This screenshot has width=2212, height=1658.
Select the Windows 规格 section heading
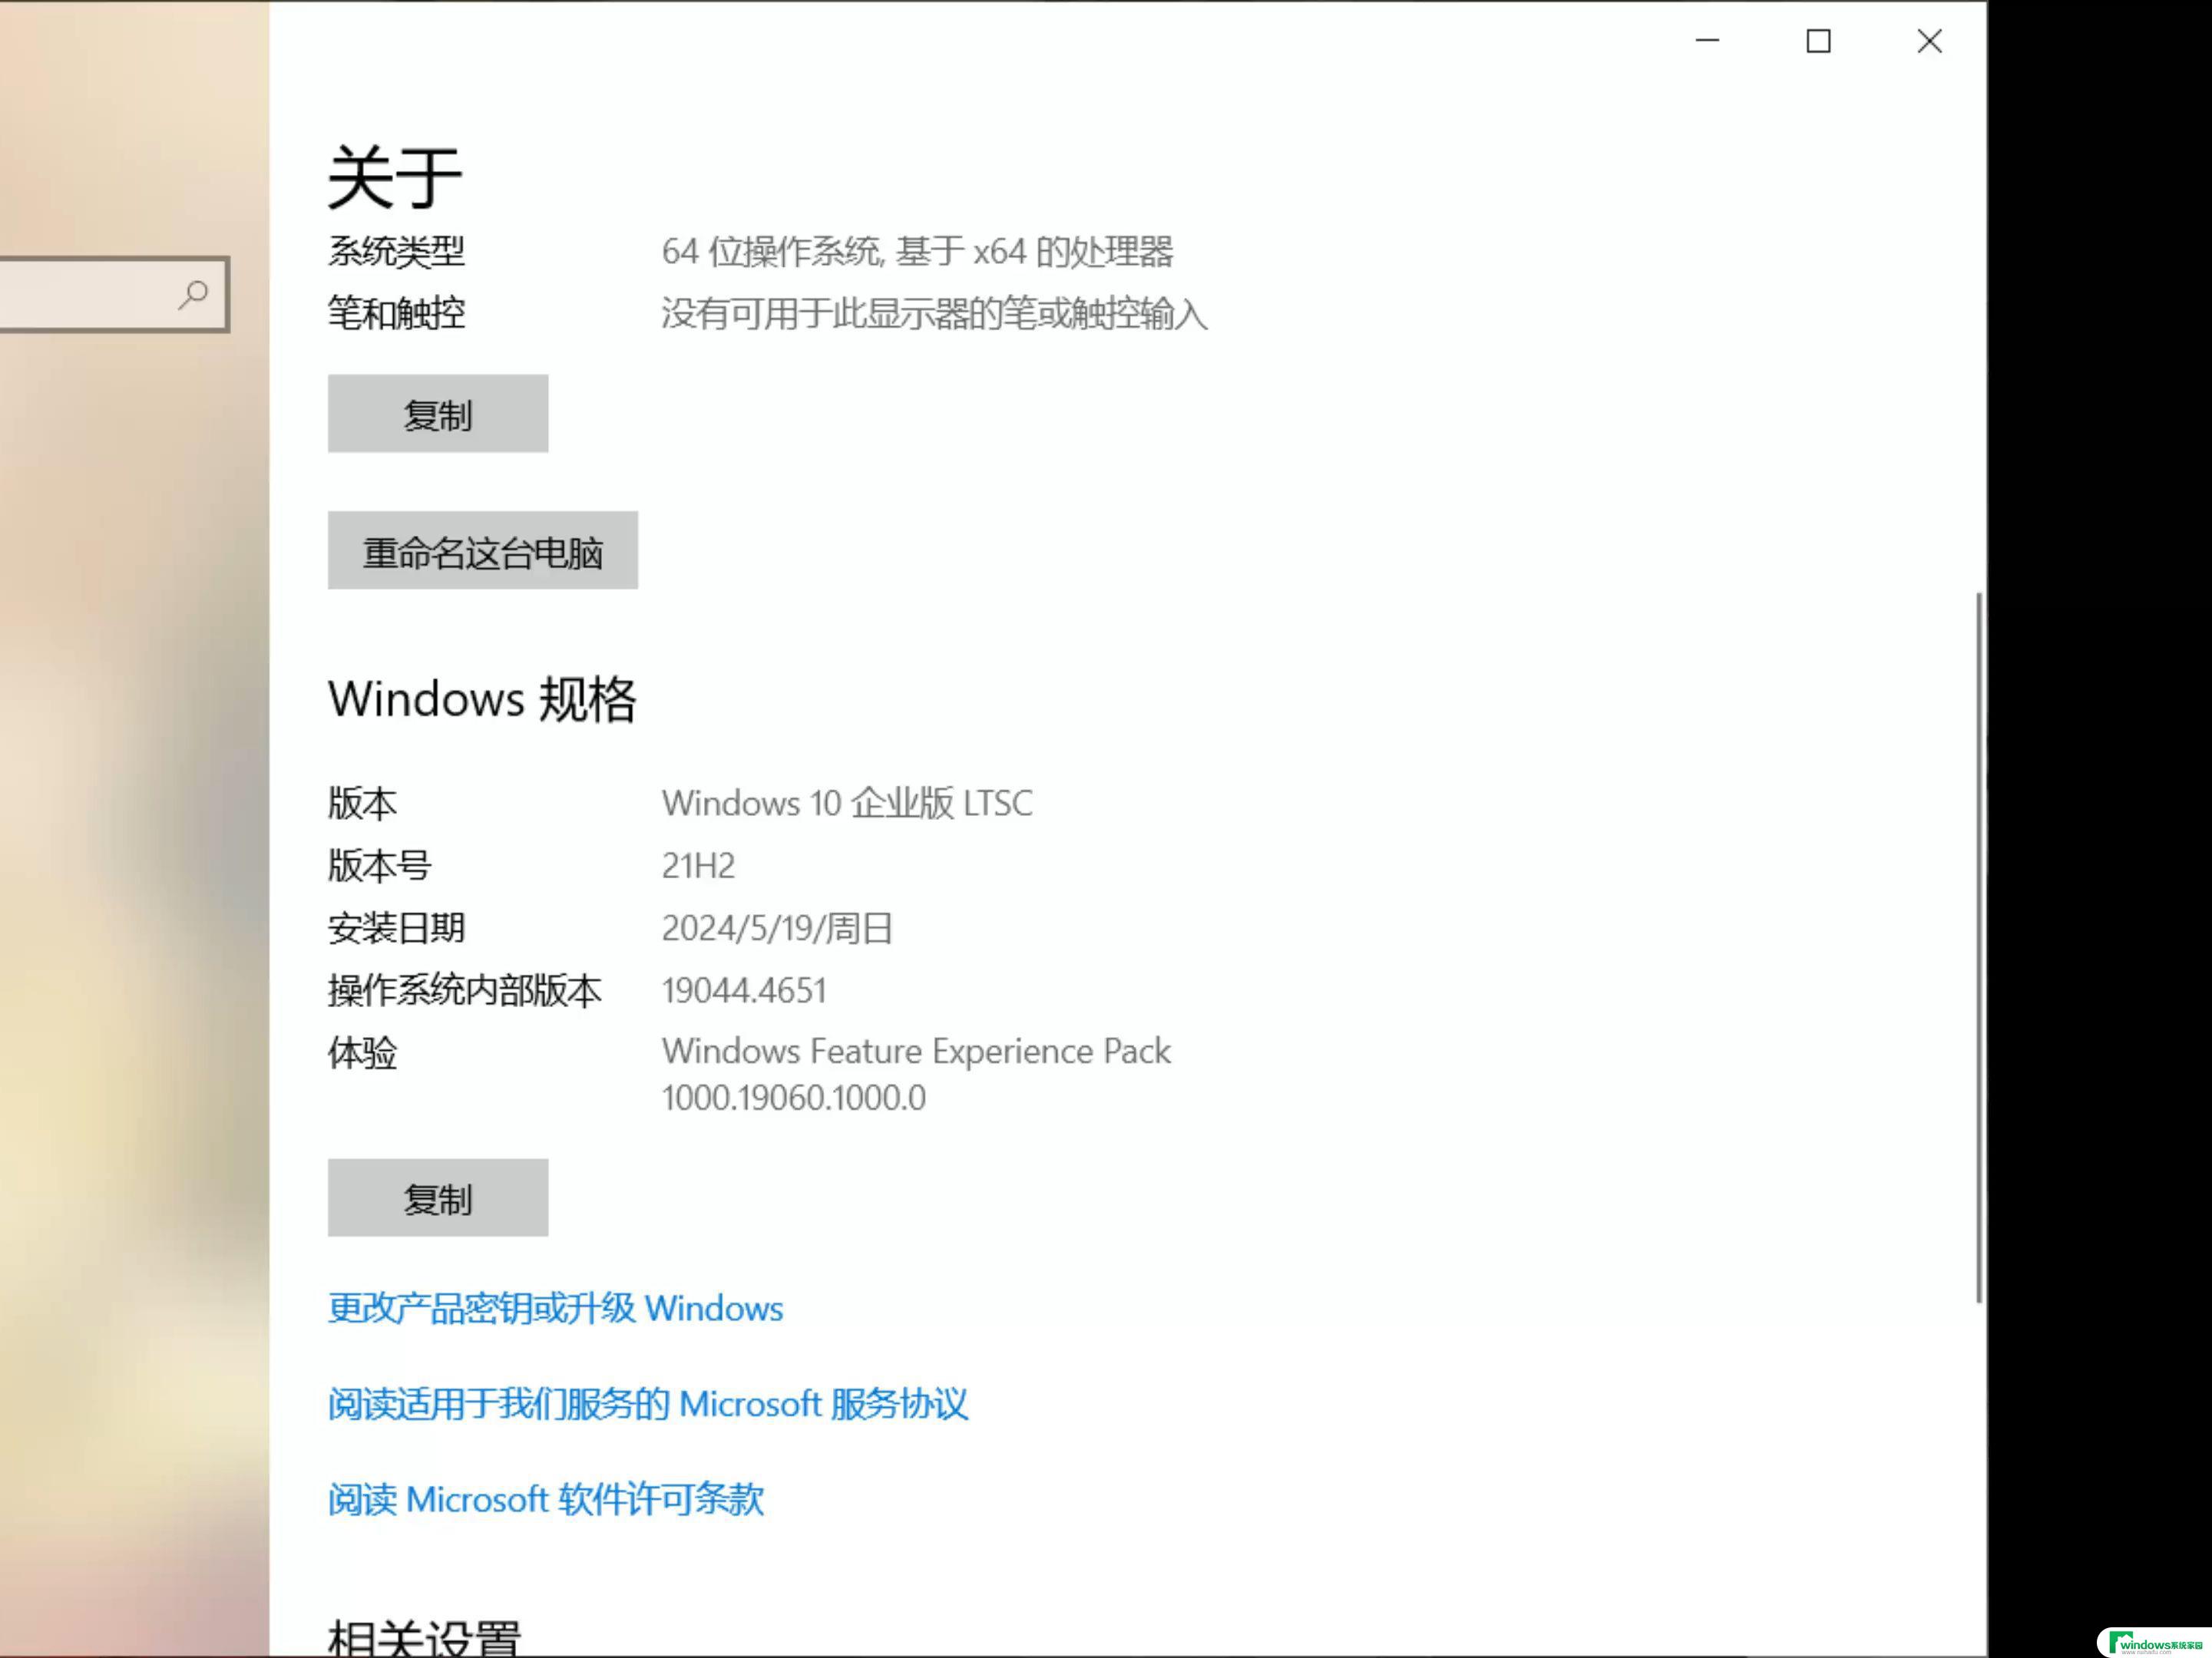[x=482, y=699]
